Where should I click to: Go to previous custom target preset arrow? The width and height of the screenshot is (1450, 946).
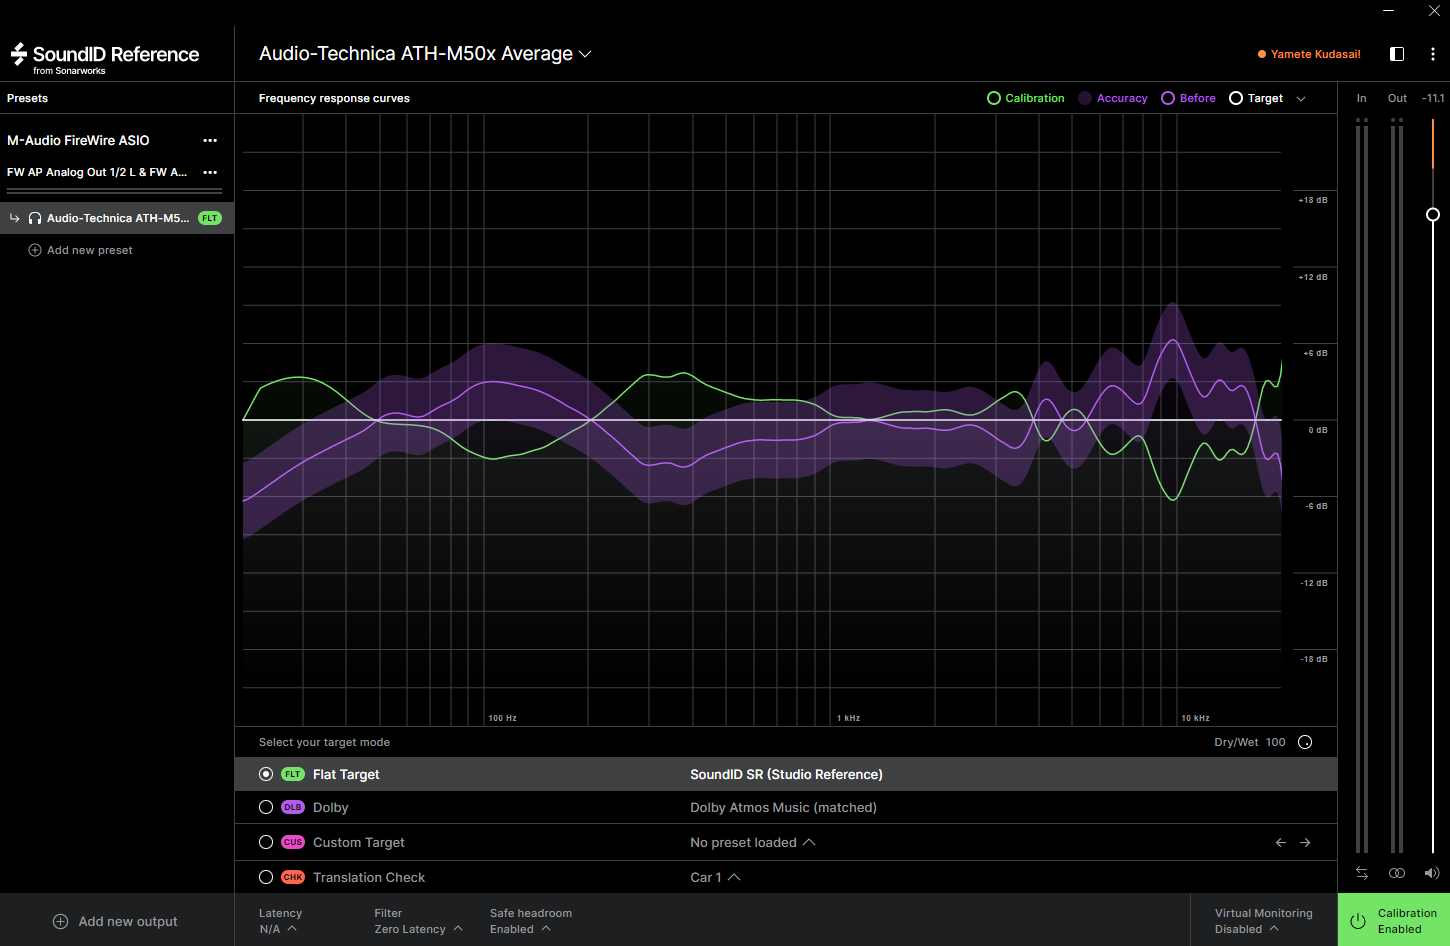1281,843
